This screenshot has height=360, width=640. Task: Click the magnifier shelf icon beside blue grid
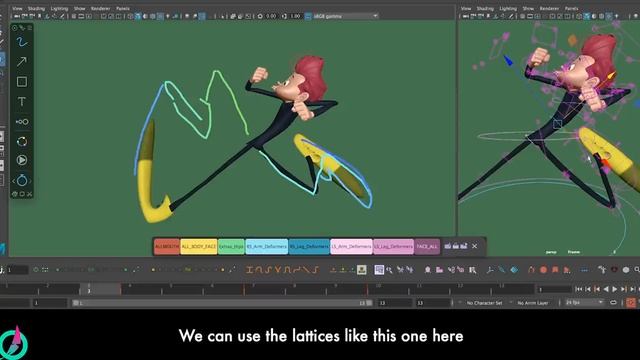(389, 270)
